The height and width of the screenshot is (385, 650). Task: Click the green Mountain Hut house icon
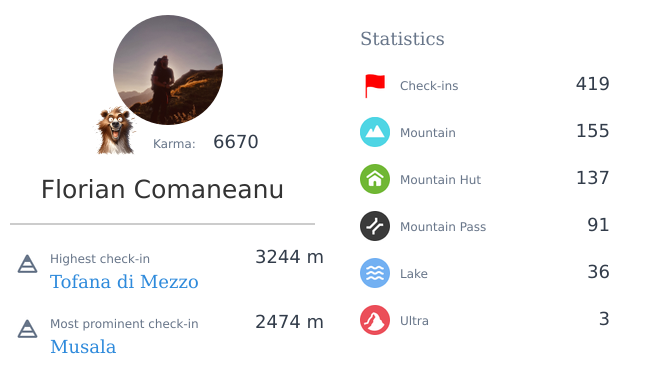point(375,179)
